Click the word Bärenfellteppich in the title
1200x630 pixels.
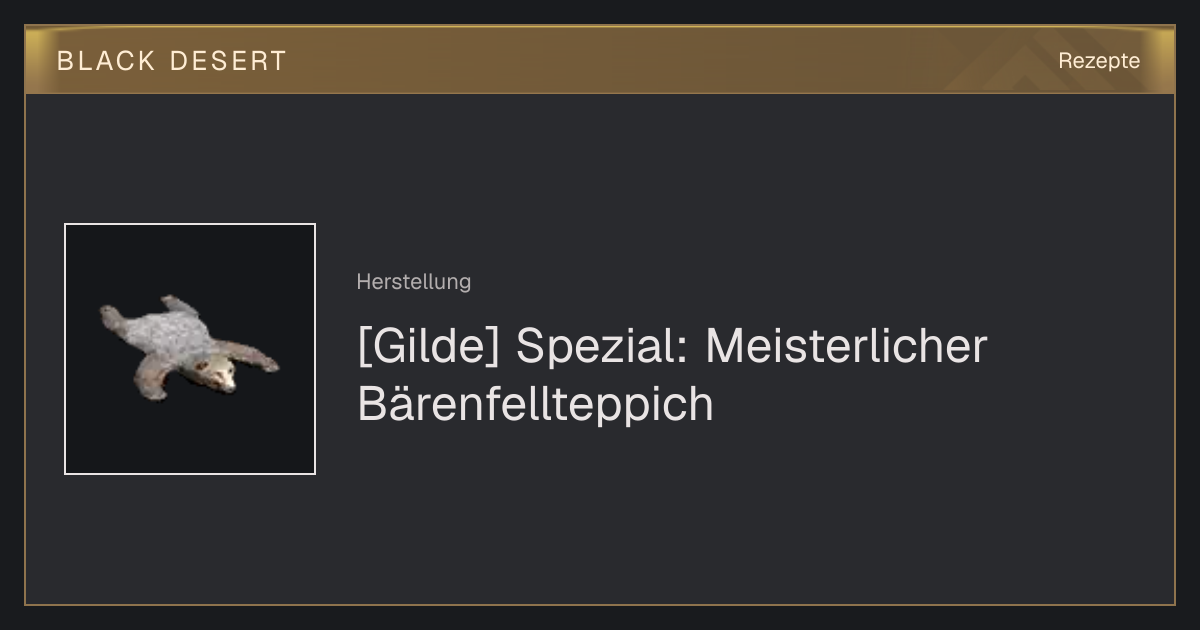[x=535, y=404]
